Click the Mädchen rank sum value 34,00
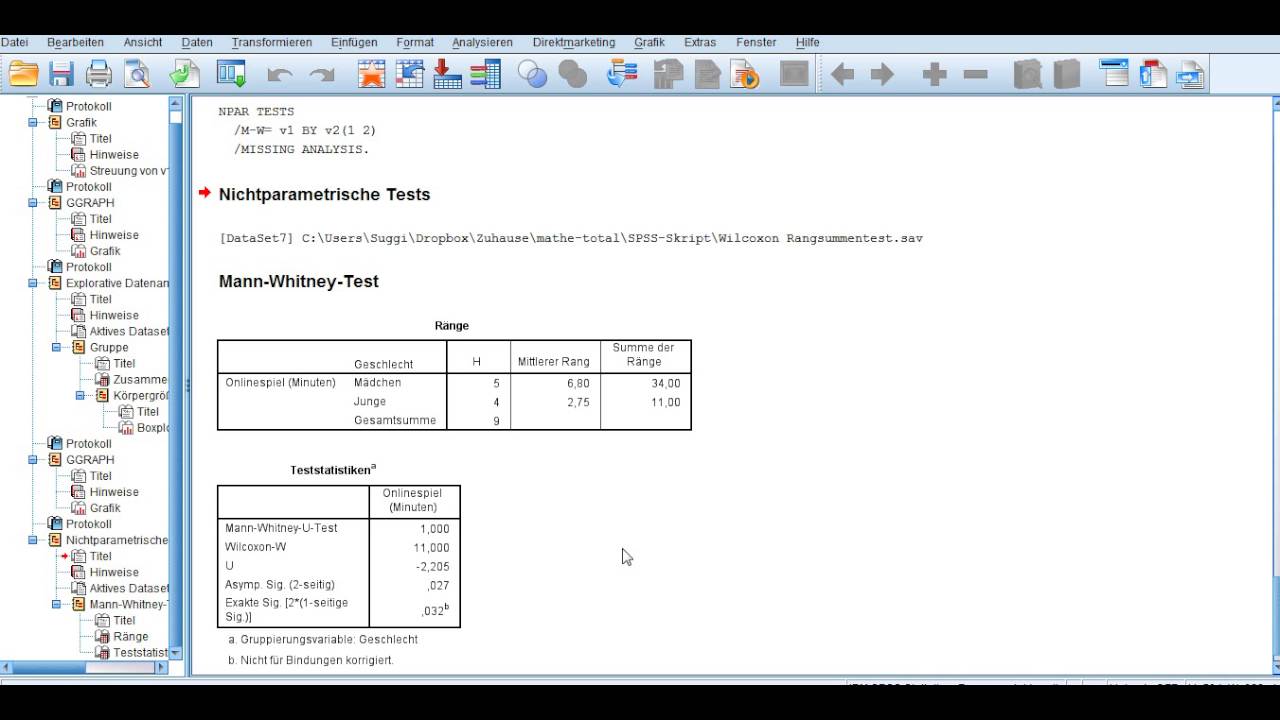Image resolution: width=1280 pixels, height=720 pixels. (665, 383)
